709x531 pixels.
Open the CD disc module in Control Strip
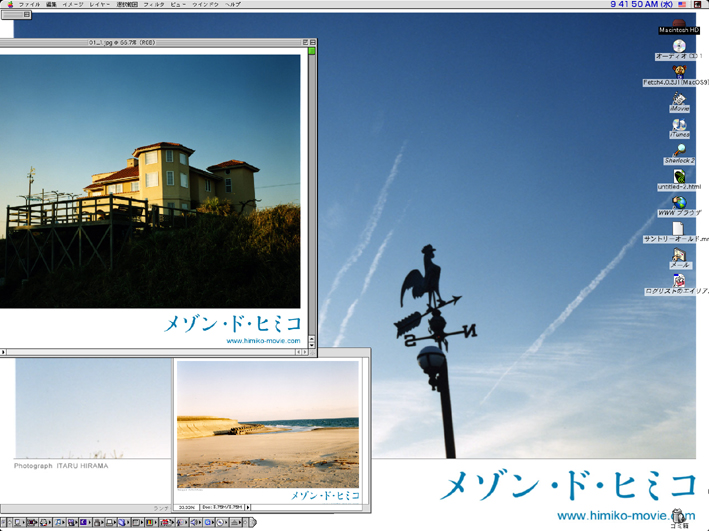(x=220, y=522)
